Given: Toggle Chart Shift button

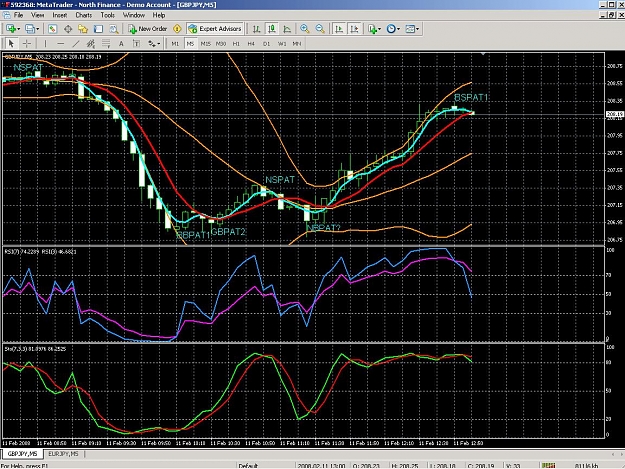Looking at the screenshot, I should 354,29.
